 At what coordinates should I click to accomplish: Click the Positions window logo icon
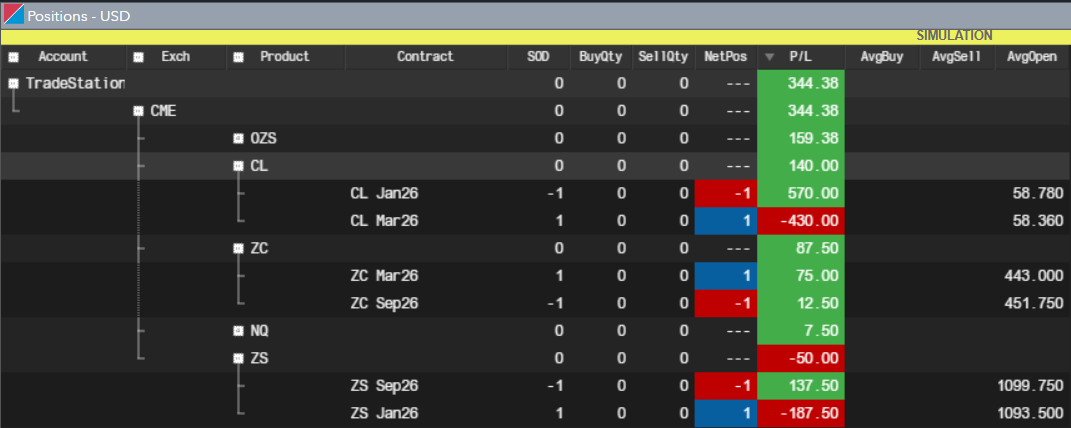tap(12, 16)
